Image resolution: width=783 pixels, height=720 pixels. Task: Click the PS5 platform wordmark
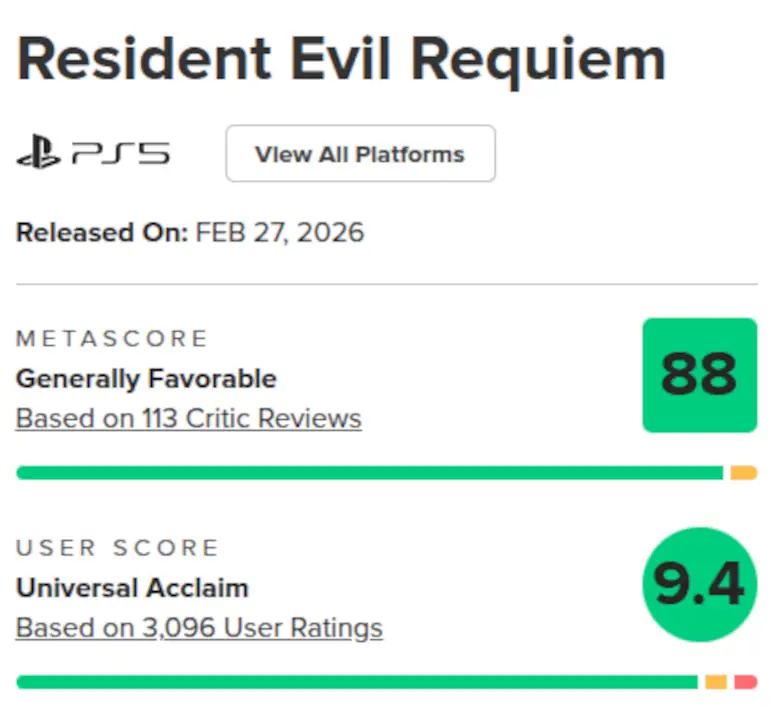click(121, 154)
